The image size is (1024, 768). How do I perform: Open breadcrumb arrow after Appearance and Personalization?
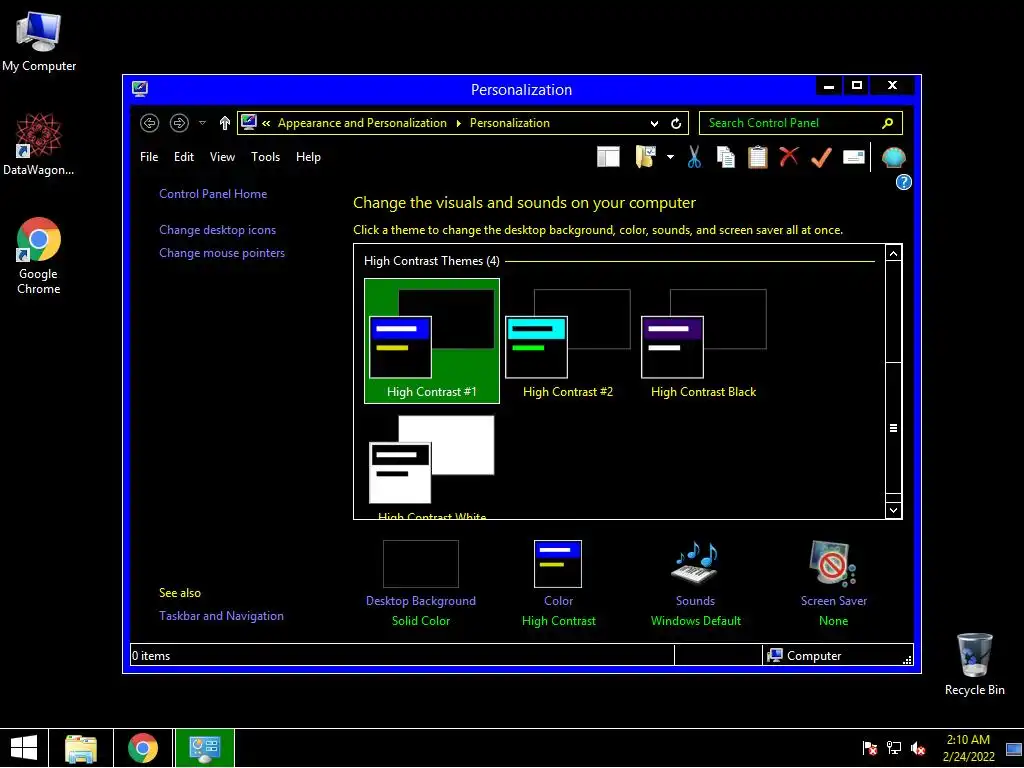point(458,123)
